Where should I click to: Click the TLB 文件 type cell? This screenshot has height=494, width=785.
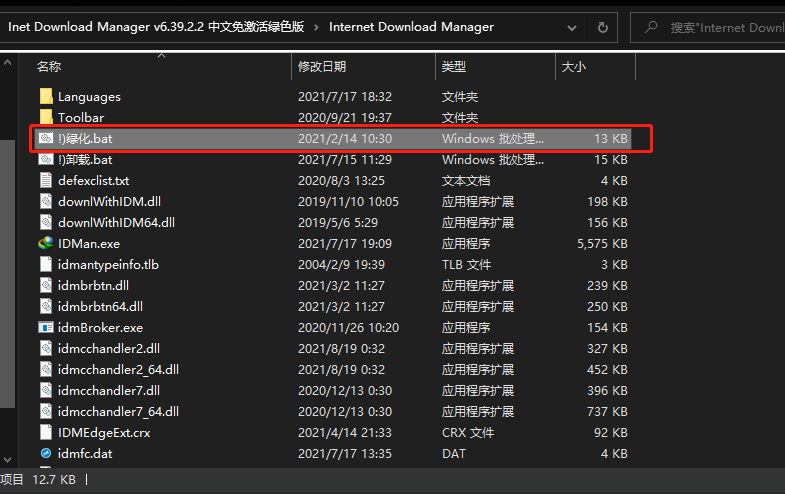click(466, 265)
